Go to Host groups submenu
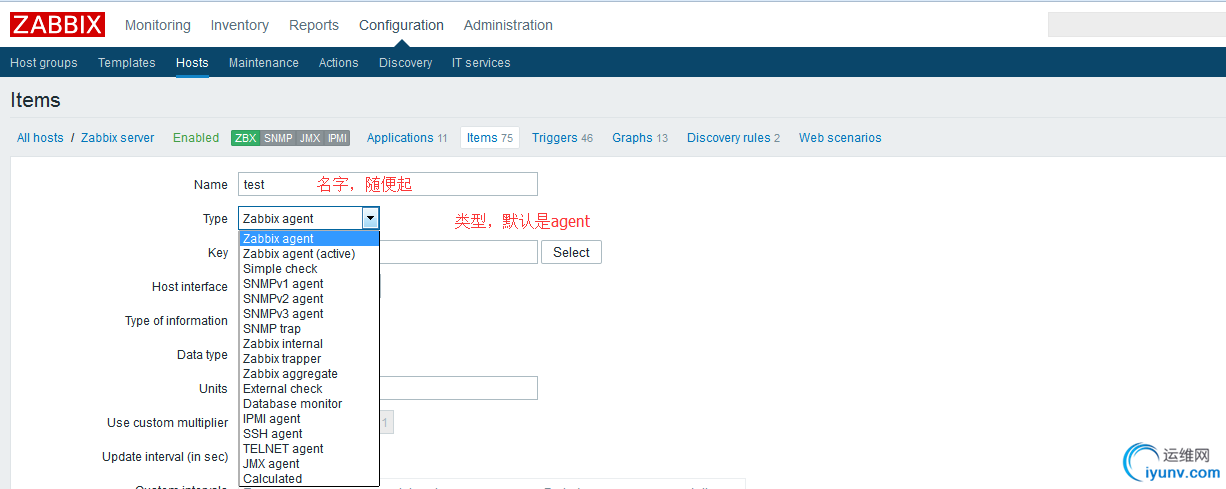The height and width of the screenshot is (489, 1226). coord(44,62)
